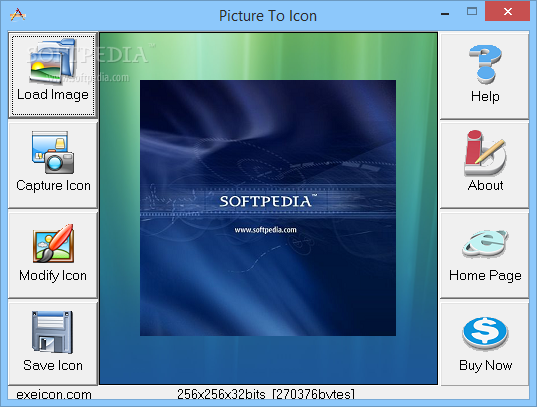Click the exeicon.com status bar text
Image resolution: width=537 pixels, height=407 pixels.
[x=54, y=394]
